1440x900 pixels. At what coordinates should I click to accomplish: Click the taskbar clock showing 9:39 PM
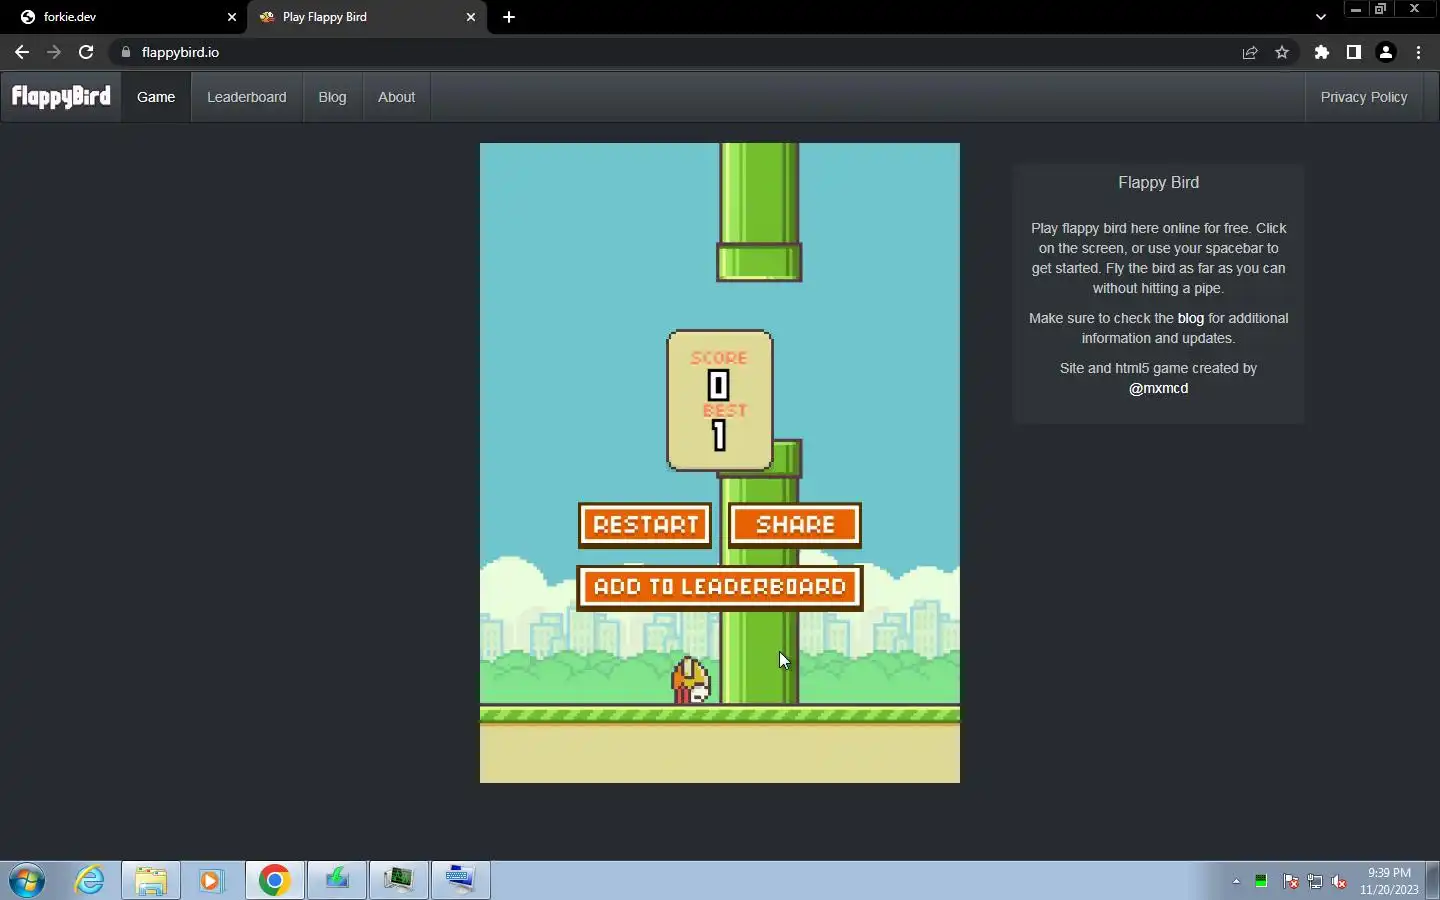pyautogui.click(x=1389, y=881)
